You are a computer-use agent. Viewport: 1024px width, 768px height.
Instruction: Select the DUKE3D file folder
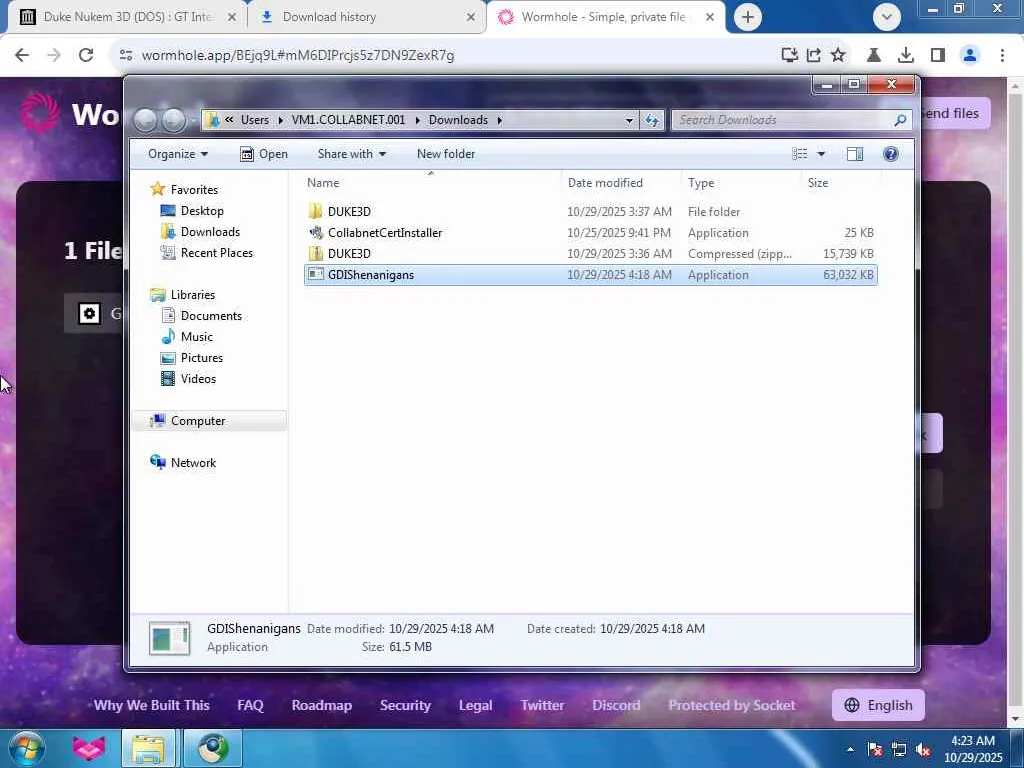pyautogui.click(x=590, y=212)
